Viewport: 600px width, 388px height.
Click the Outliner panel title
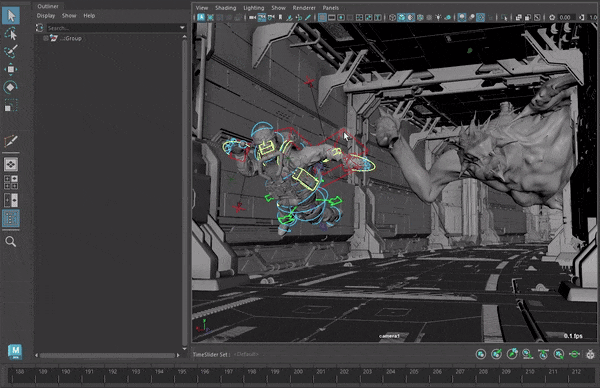pyautogui.click(x=48, y=6)
